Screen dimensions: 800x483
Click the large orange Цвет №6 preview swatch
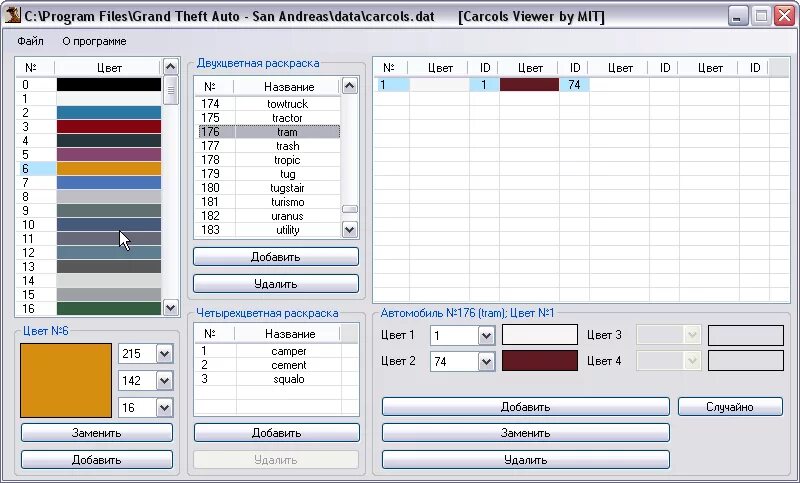[x=66, y=380]
